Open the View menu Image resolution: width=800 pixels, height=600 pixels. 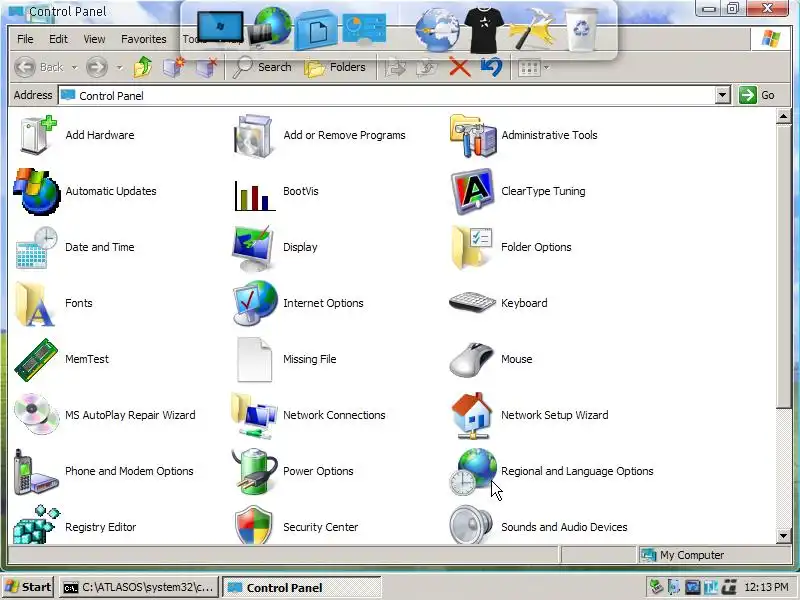click(94, 39)
